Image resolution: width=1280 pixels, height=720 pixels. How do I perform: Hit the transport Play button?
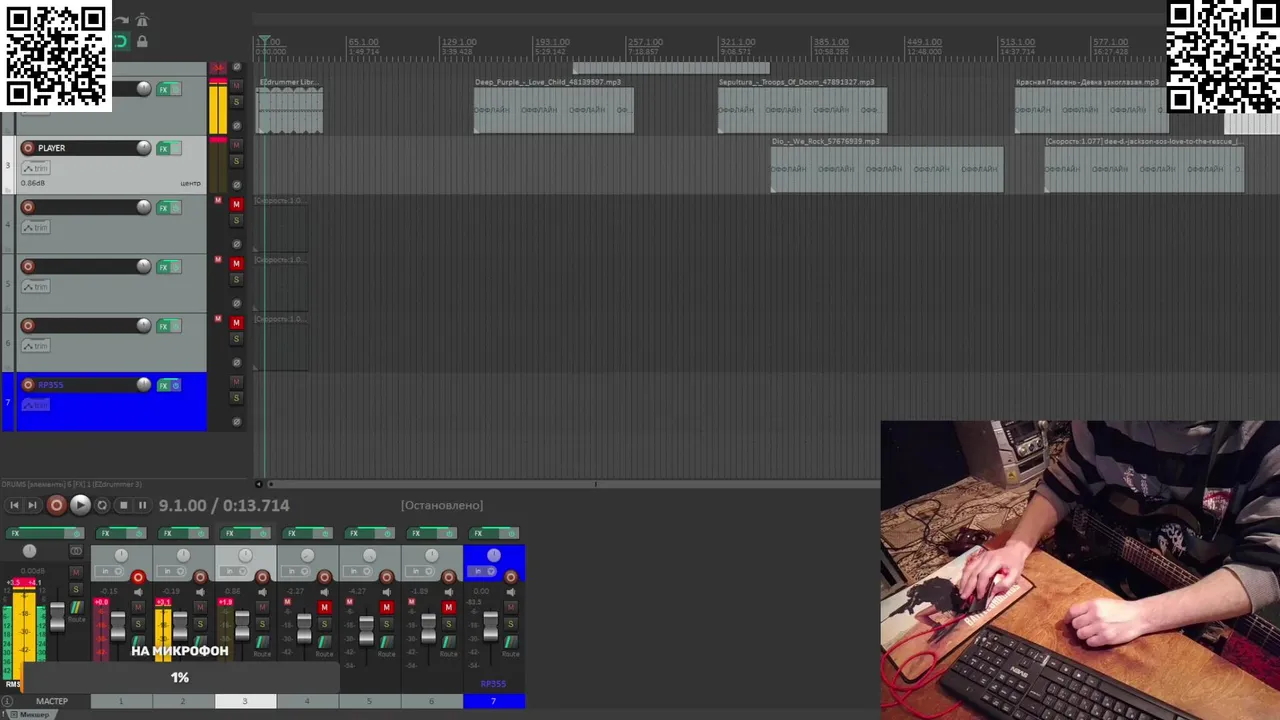tap(80, 505)
